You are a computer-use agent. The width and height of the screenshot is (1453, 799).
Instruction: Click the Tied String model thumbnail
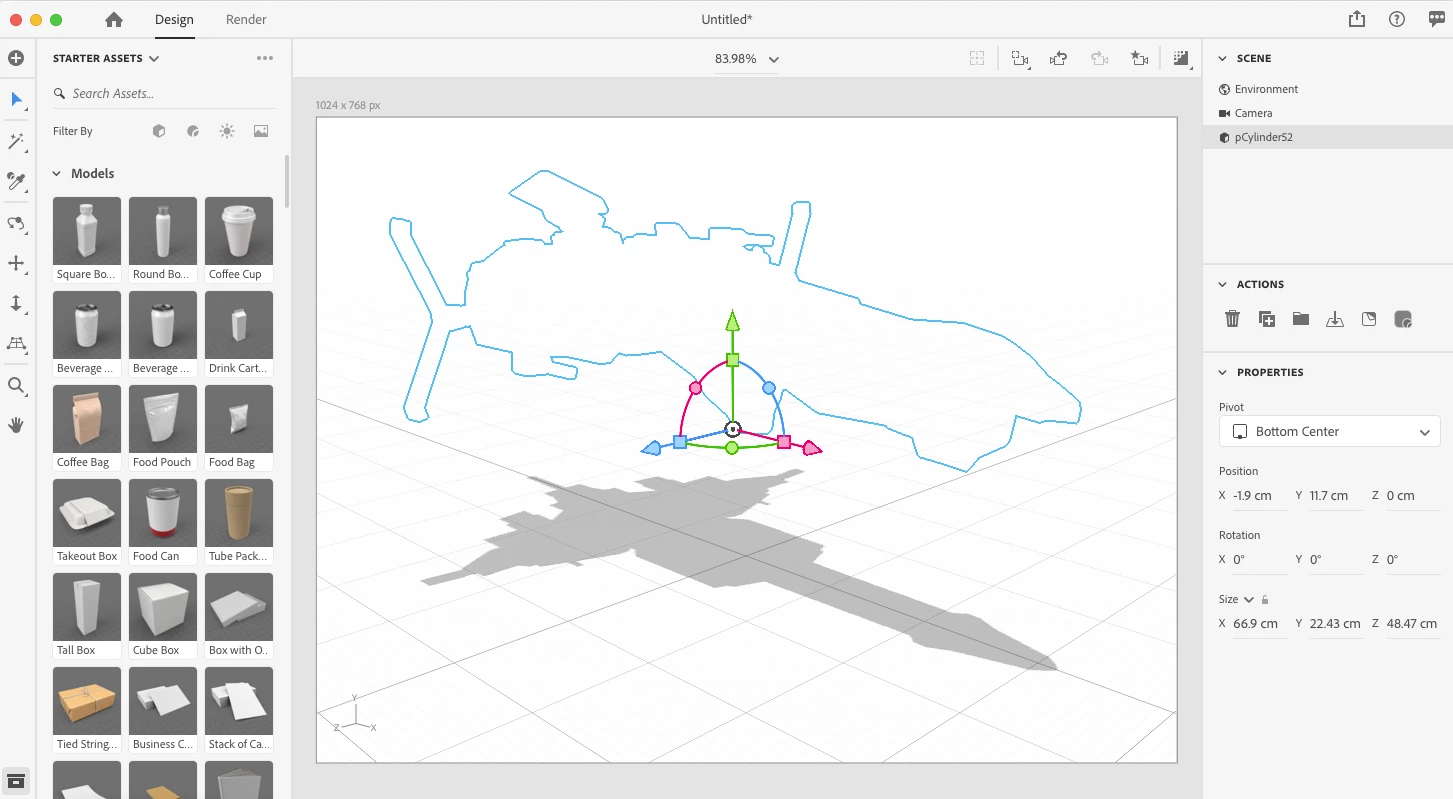click(x=87, y=701)
